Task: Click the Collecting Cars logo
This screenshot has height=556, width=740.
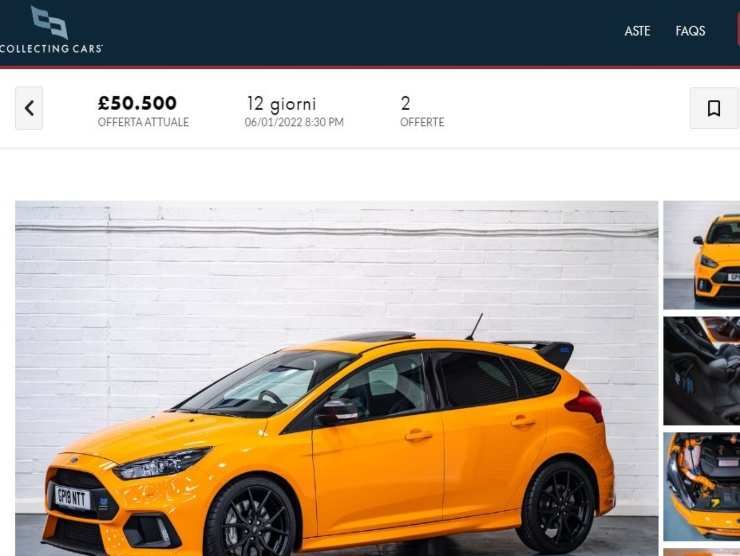Action: [50, 29]
